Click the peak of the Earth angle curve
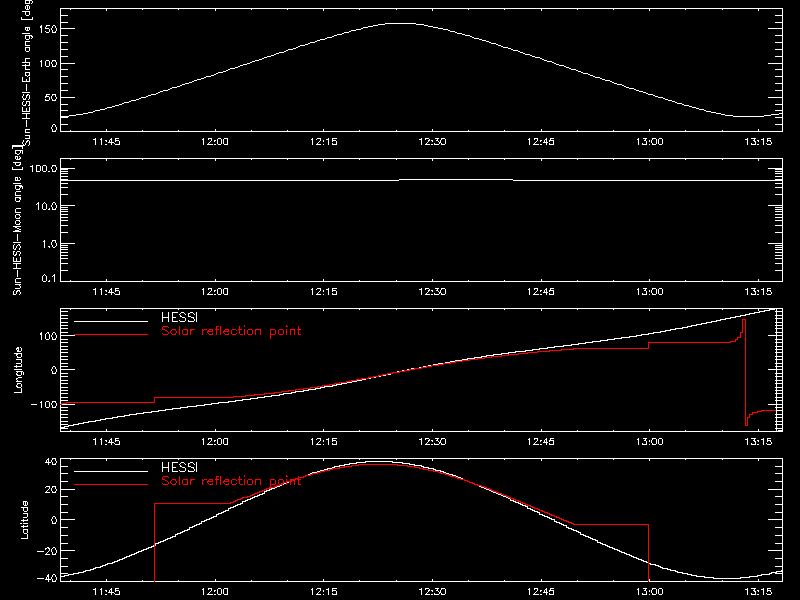The image size is (800, 600). click(x=401, y=23)
